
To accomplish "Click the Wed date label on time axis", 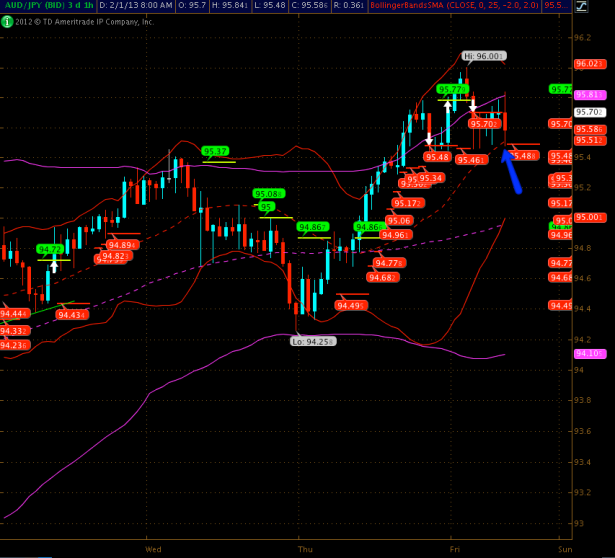I will [153, 549].
